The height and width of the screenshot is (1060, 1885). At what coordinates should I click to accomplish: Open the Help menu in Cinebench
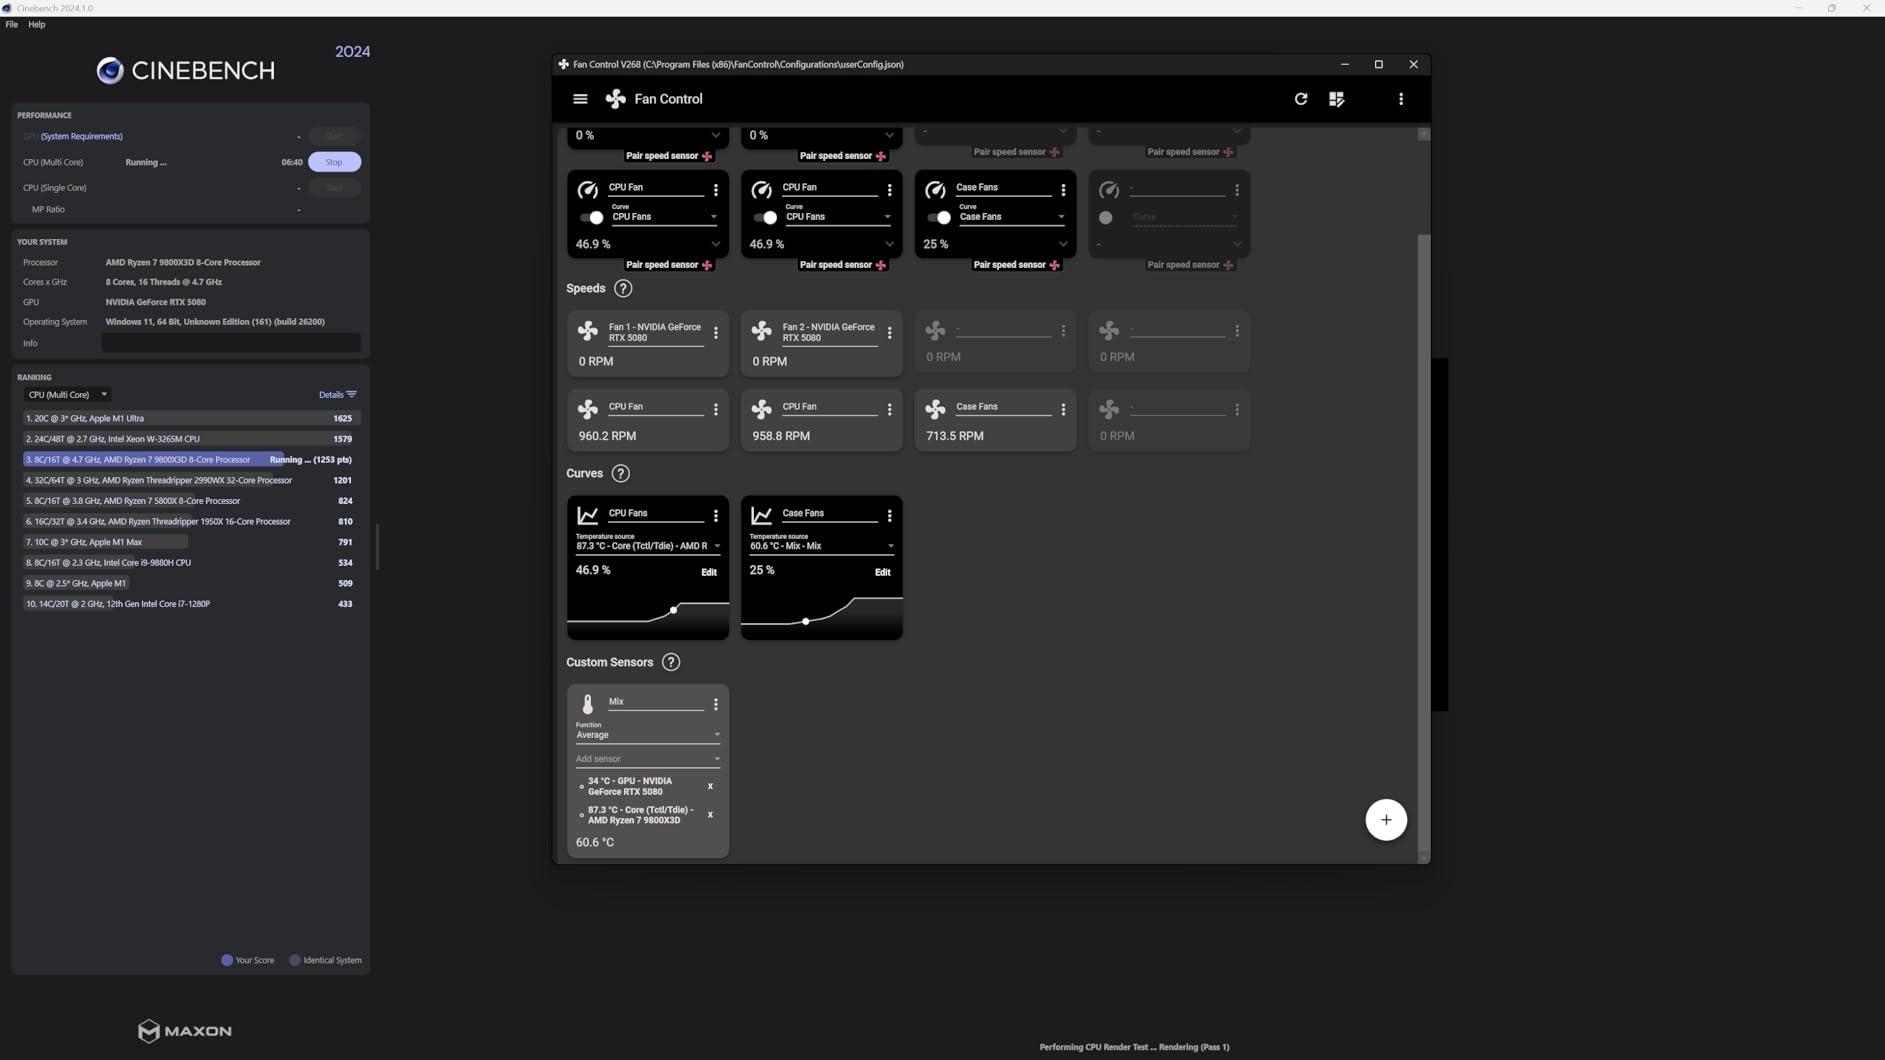[x=37, y=25]
